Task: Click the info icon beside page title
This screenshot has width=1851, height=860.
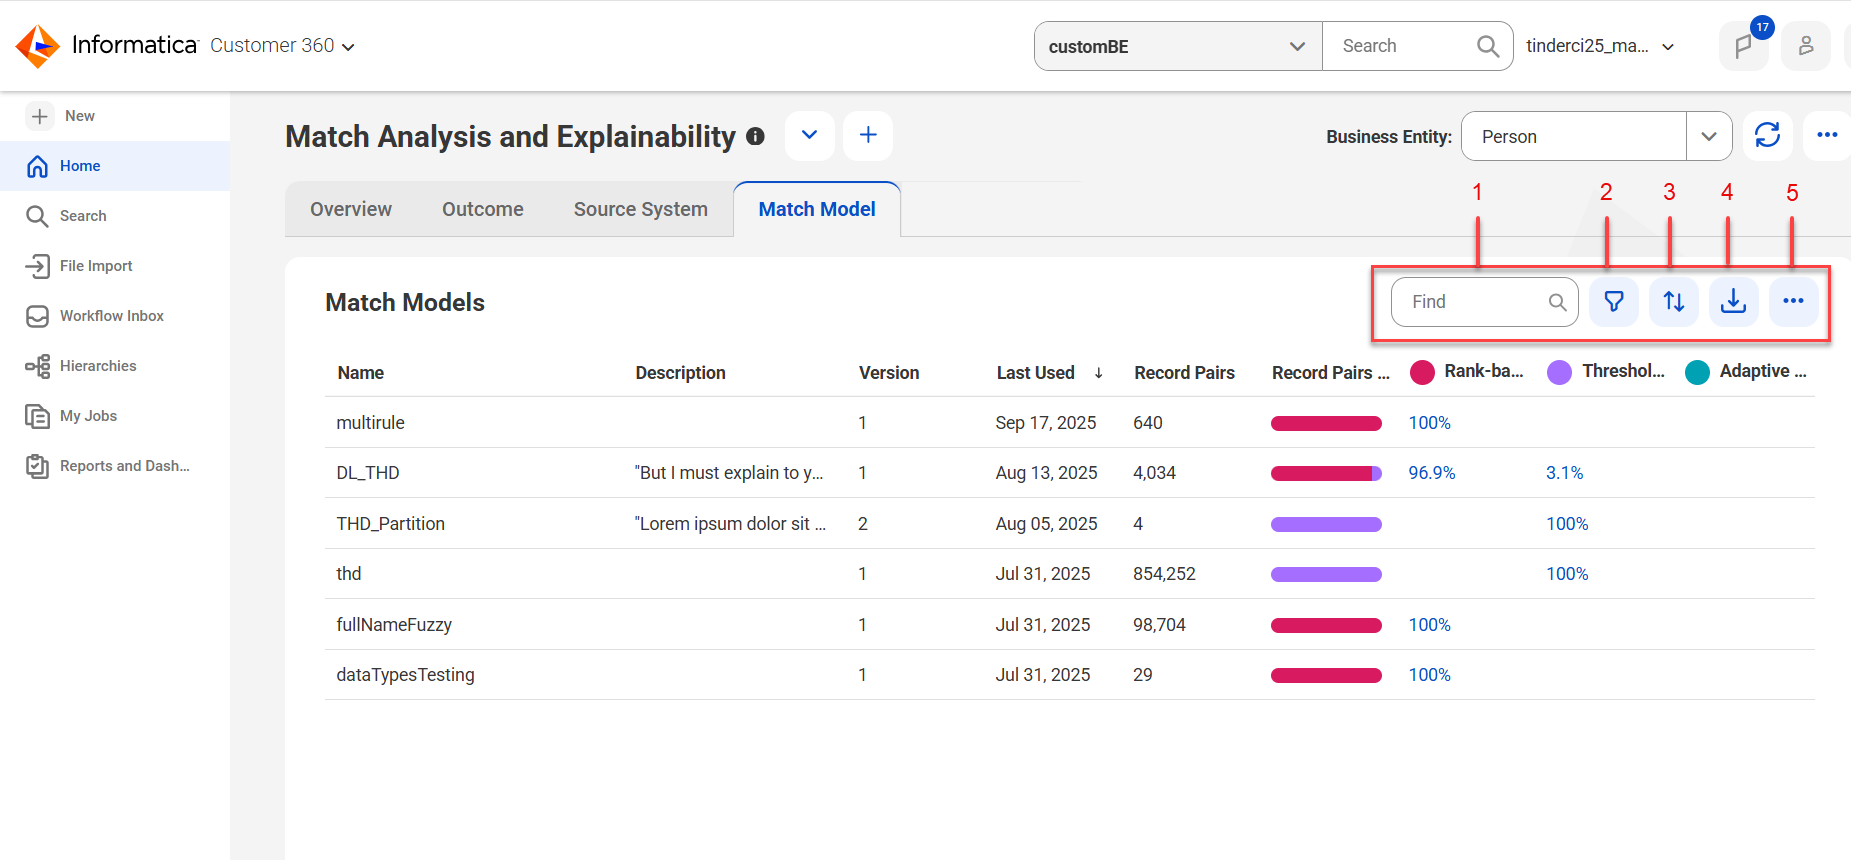Action: [756, 136]
